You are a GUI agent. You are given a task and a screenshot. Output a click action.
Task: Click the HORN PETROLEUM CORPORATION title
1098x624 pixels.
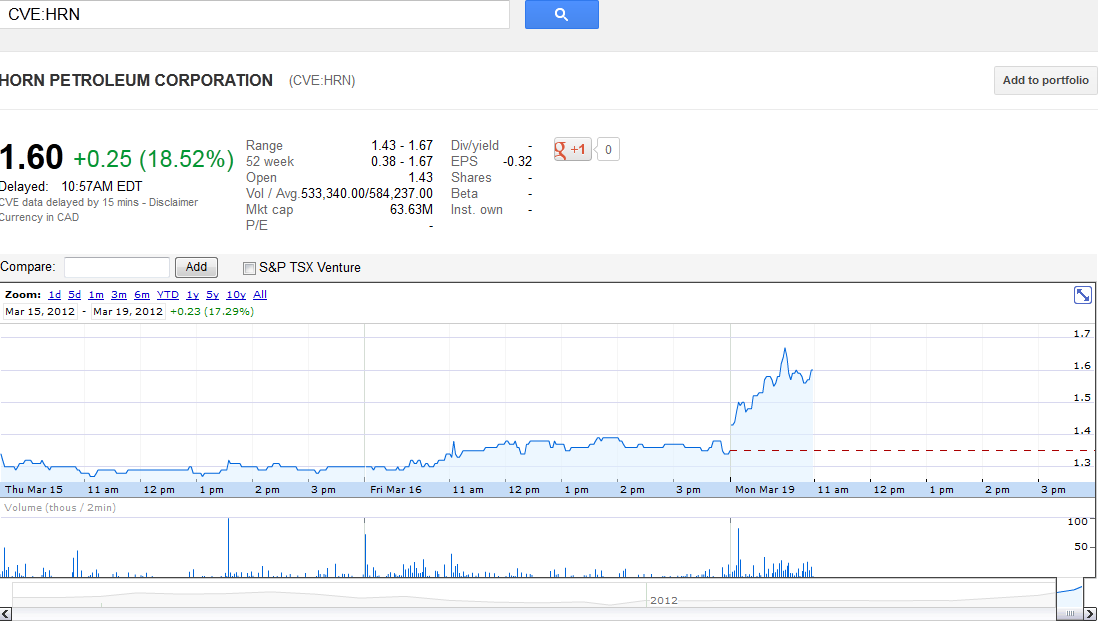tap(137, 81)
